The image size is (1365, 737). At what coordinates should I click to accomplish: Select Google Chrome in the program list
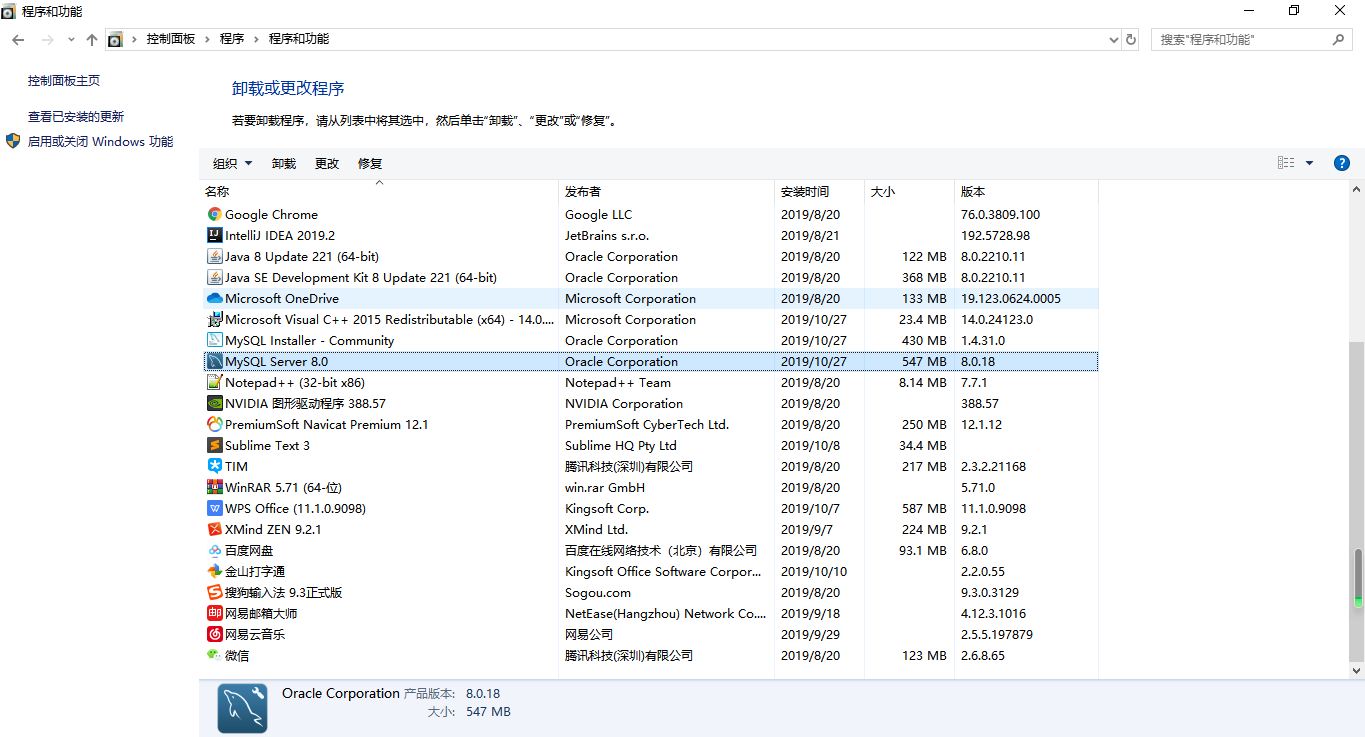coord(270,214)
